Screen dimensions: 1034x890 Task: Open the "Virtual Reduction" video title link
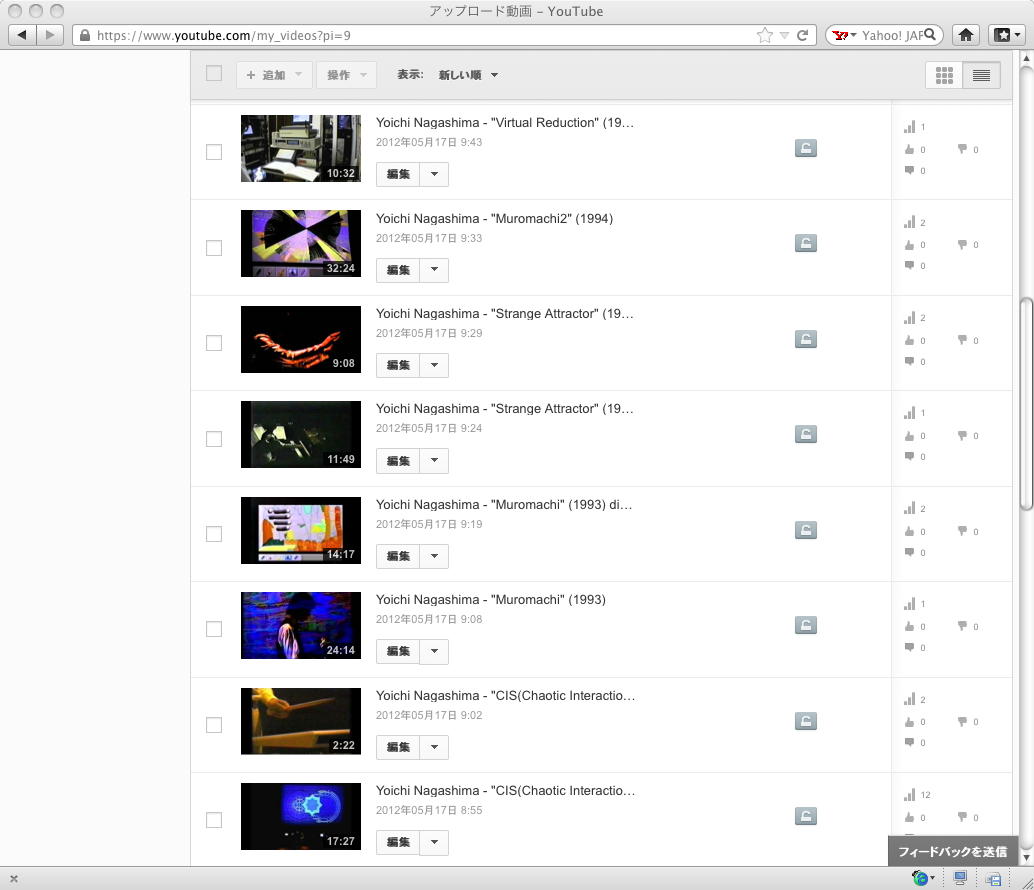point(504,123)
